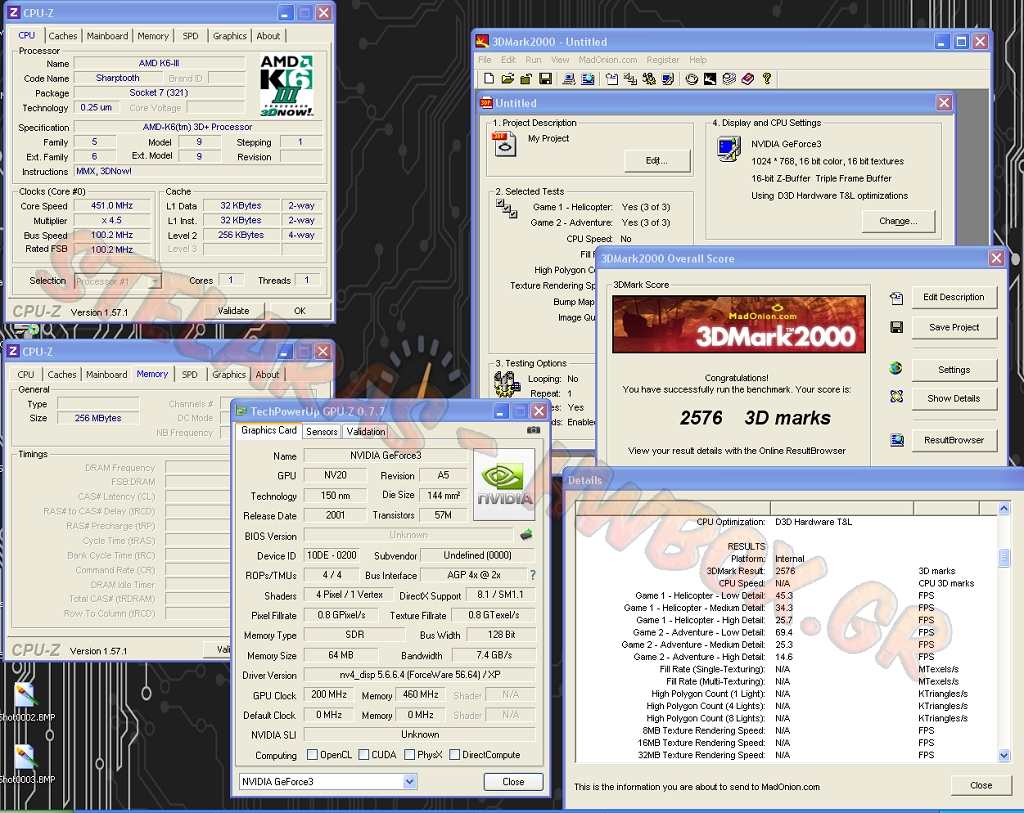Switch to Mainboard tab in top CPU-Z window
The height and width of the screenshot is (813, 1024).
[x=107, y=36]
